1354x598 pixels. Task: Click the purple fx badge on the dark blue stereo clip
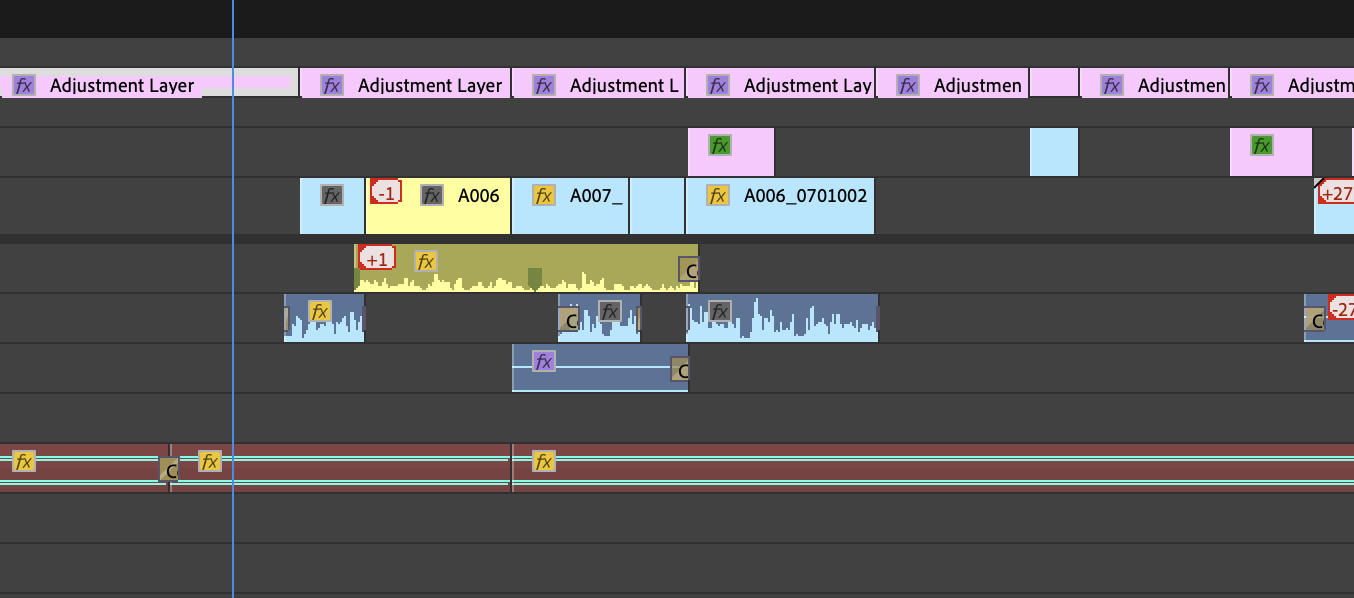click(x=543, y=360)
